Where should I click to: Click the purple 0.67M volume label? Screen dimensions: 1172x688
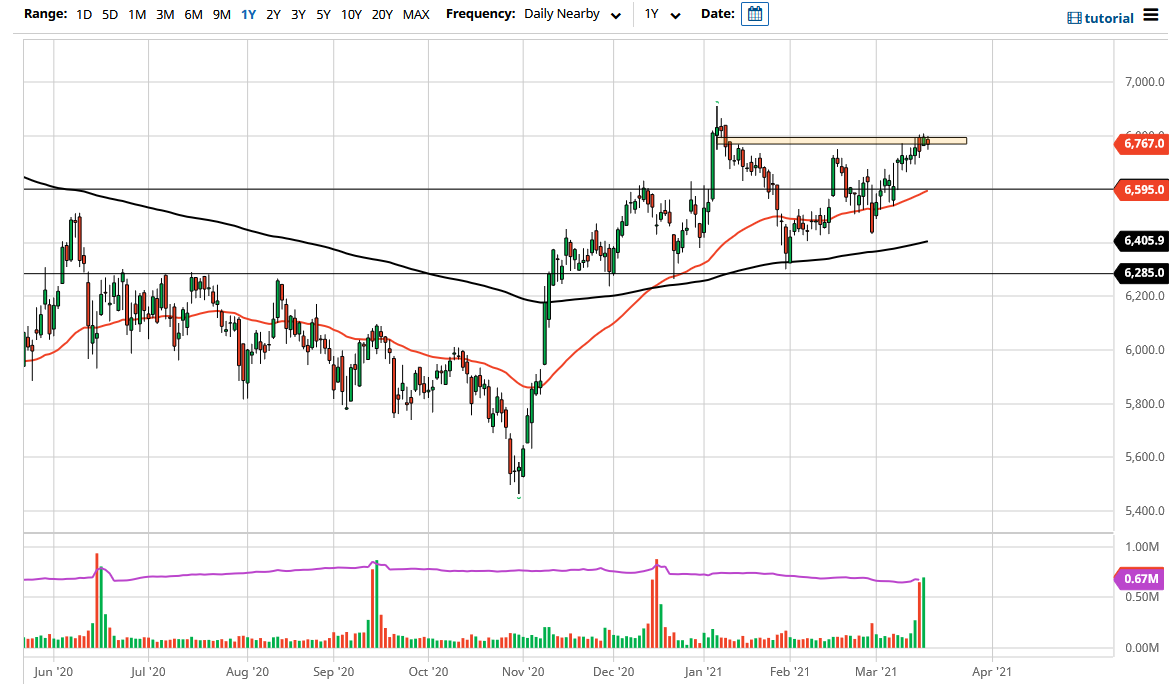click(1140, 578)
